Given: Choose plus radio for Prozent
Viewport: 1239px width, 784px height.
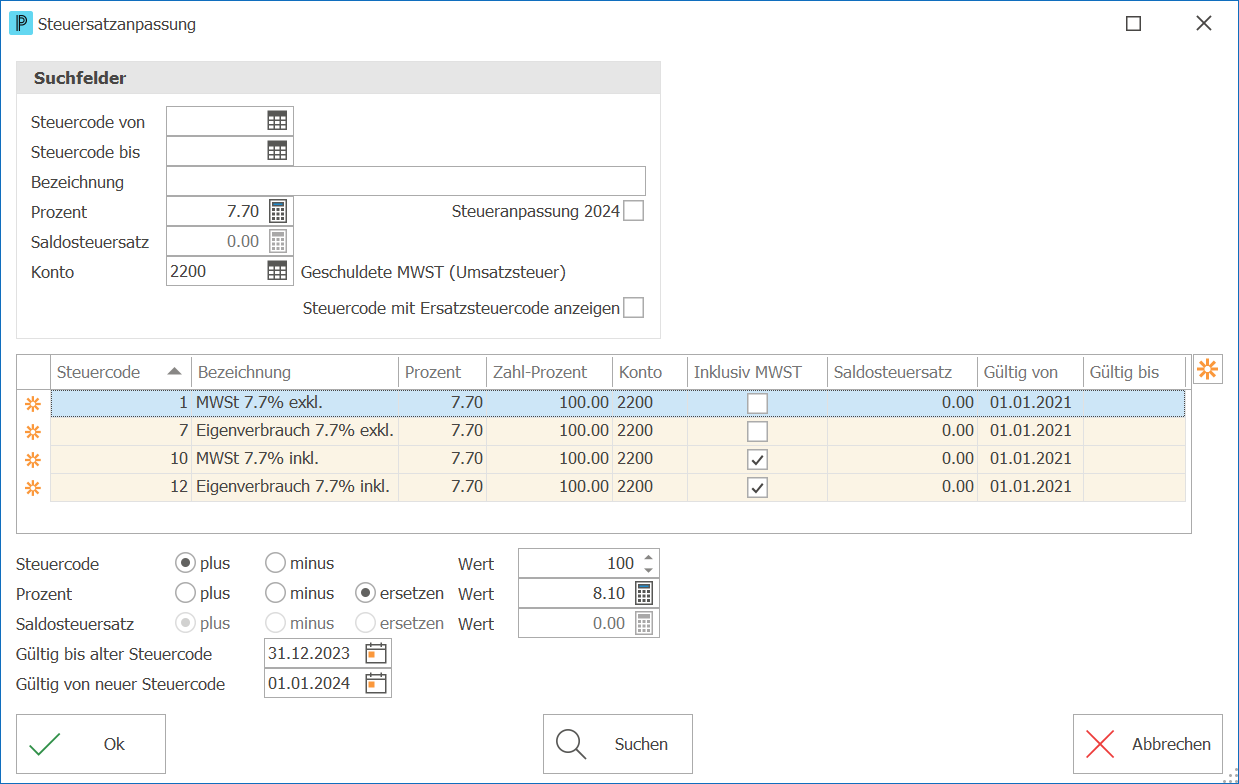Looking at the screenshot, I should pyautogui.click(x=185, y=593).
